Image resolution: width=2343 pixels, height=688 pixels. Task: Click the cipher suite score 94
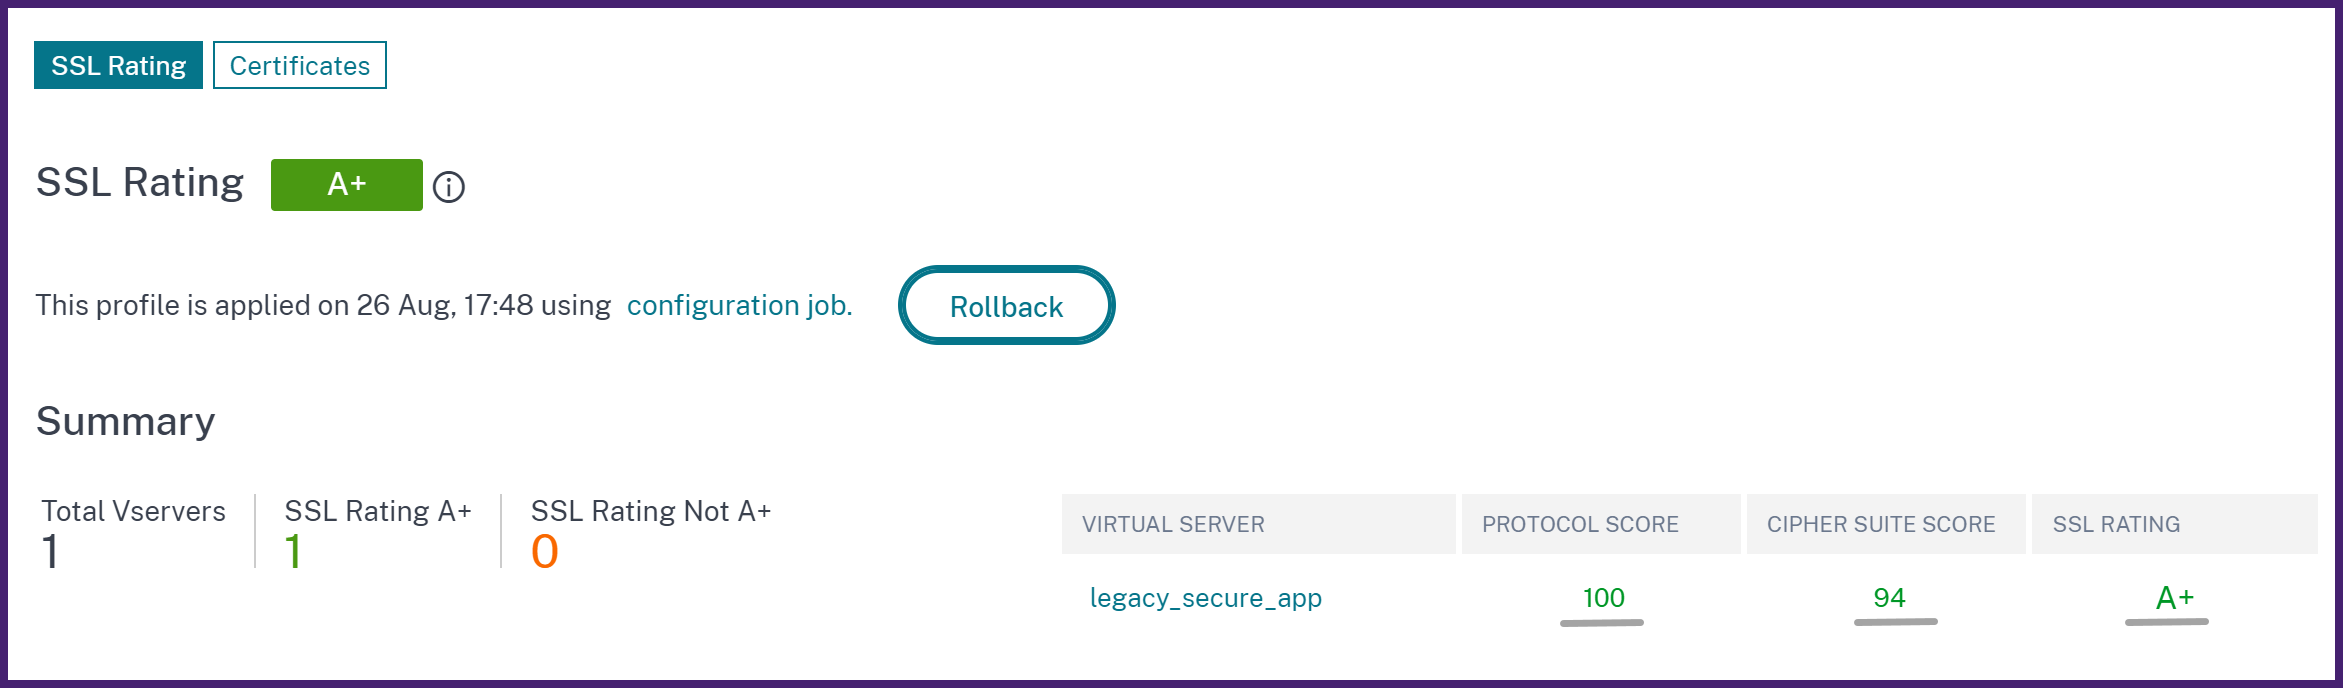point(1889,598)
